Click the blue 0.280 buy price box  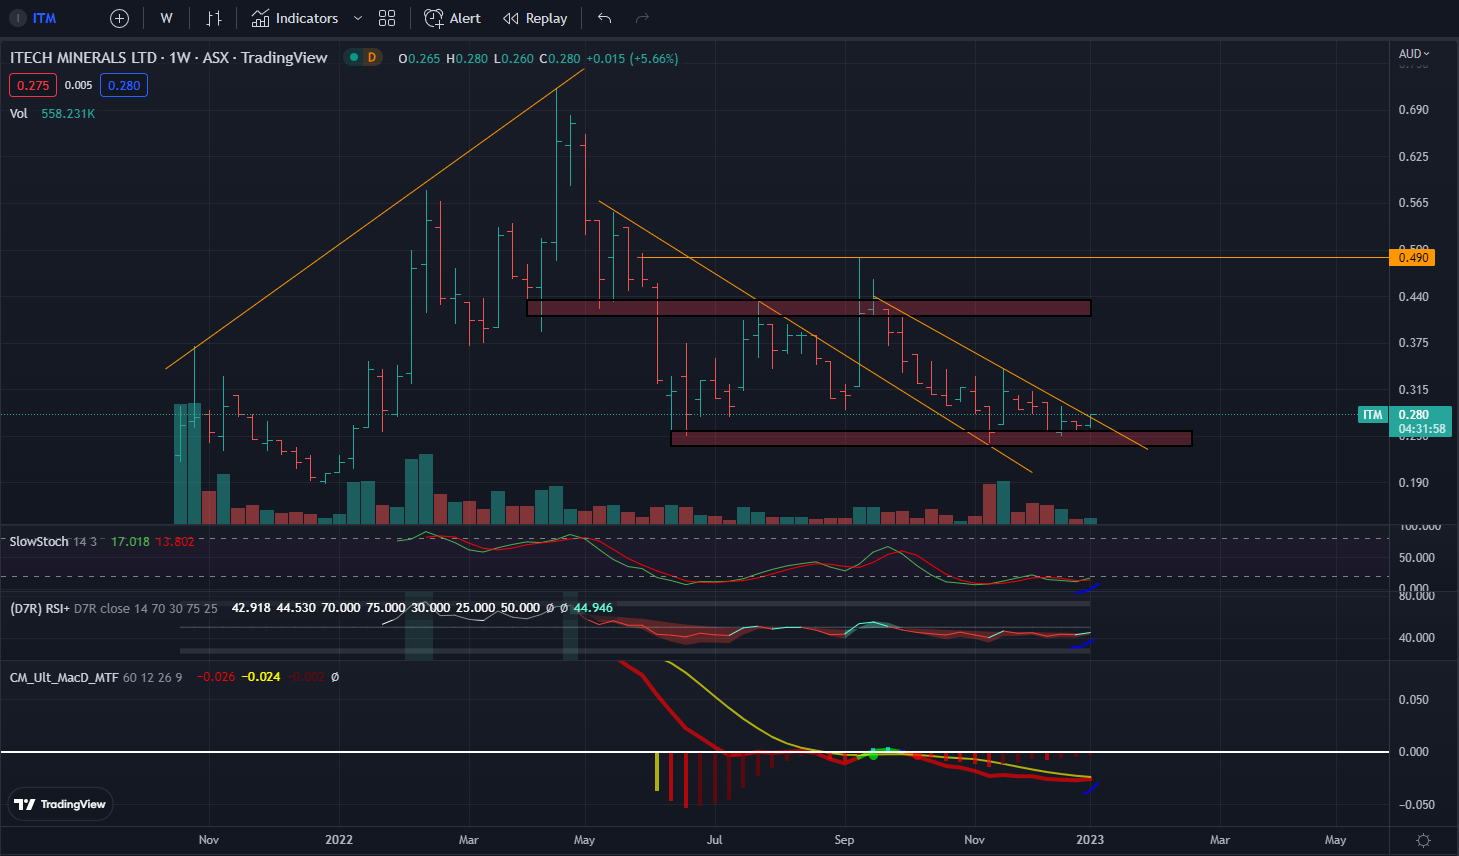(124, 85)
